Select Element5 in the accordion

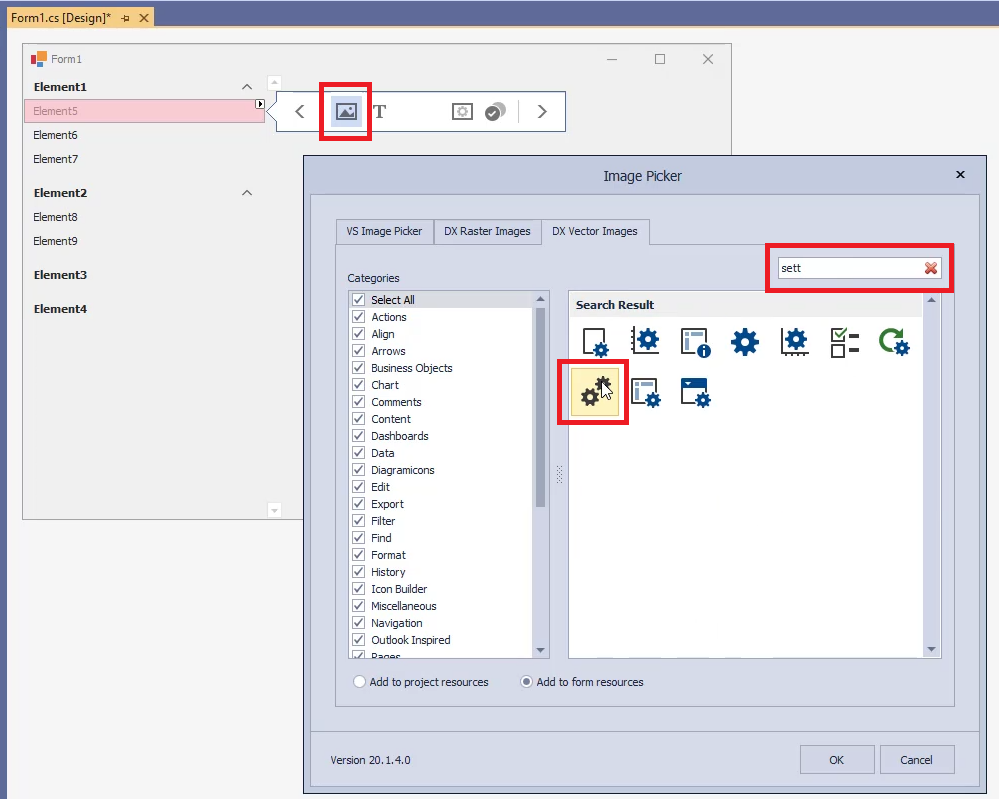[145, 111]
